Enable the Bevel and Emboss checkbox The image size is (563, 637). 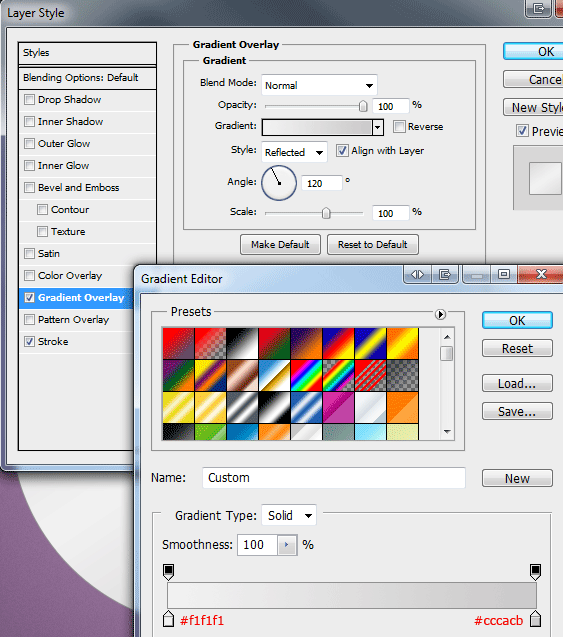coord(29,187)
